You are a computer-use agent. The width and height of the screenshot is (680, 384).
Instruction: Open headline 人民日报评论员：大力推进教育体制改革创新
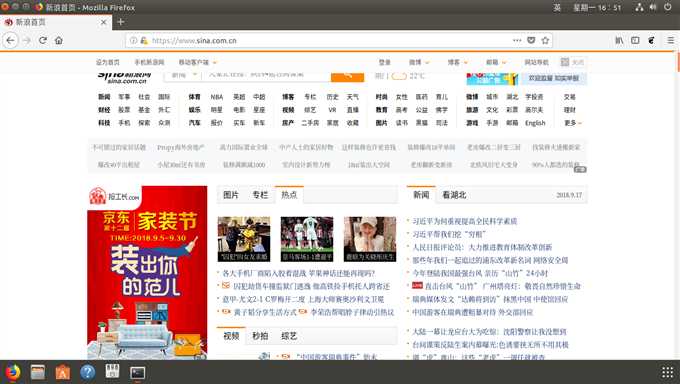coord(482,247)
